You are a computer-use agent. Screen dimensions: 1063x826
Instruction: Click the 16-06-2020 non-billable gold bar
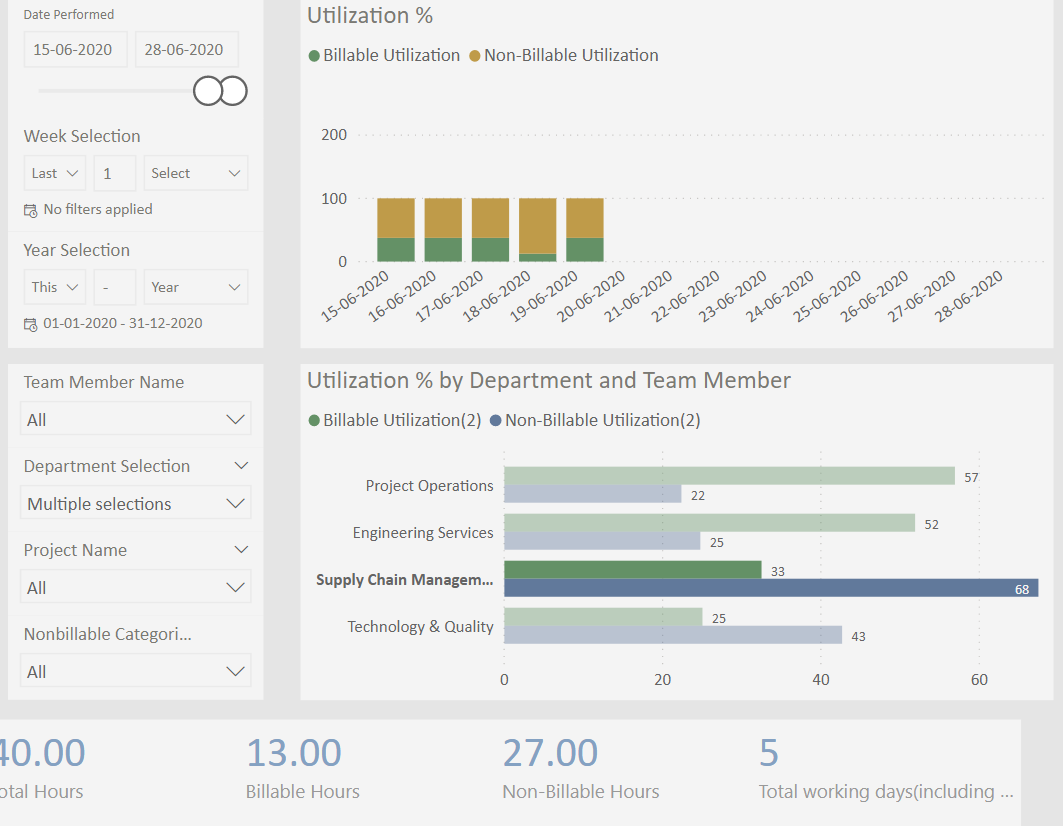[x=443, y=218]
